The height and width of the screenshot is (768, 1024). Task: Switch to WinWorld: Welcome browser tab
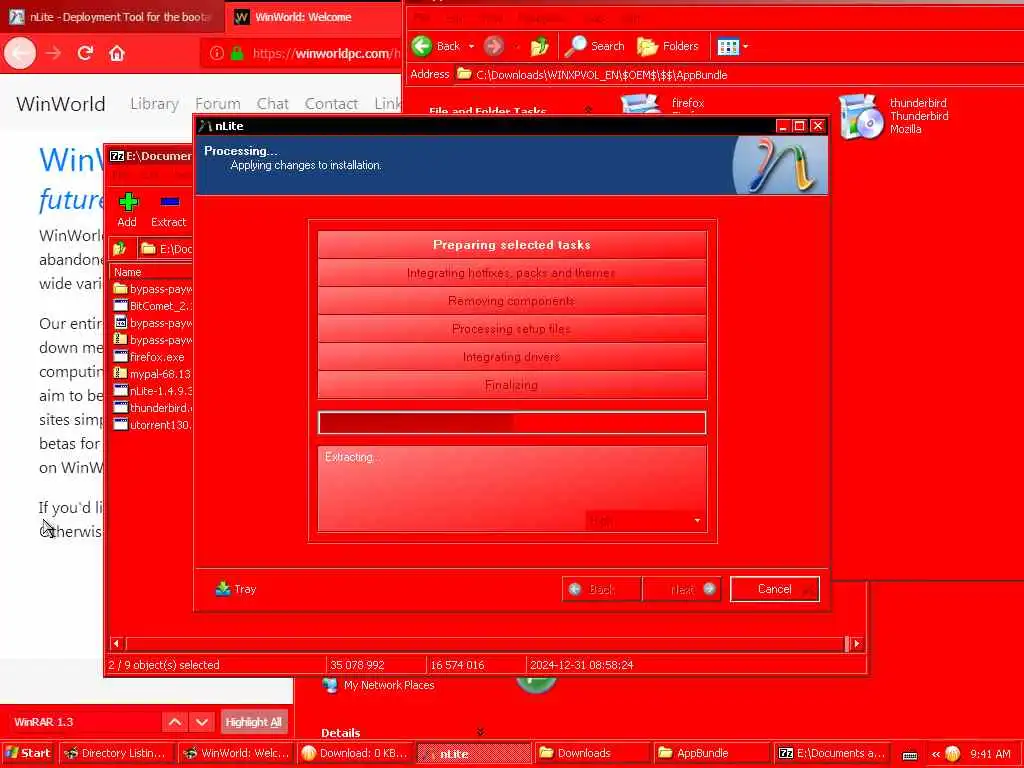(313, 17)
